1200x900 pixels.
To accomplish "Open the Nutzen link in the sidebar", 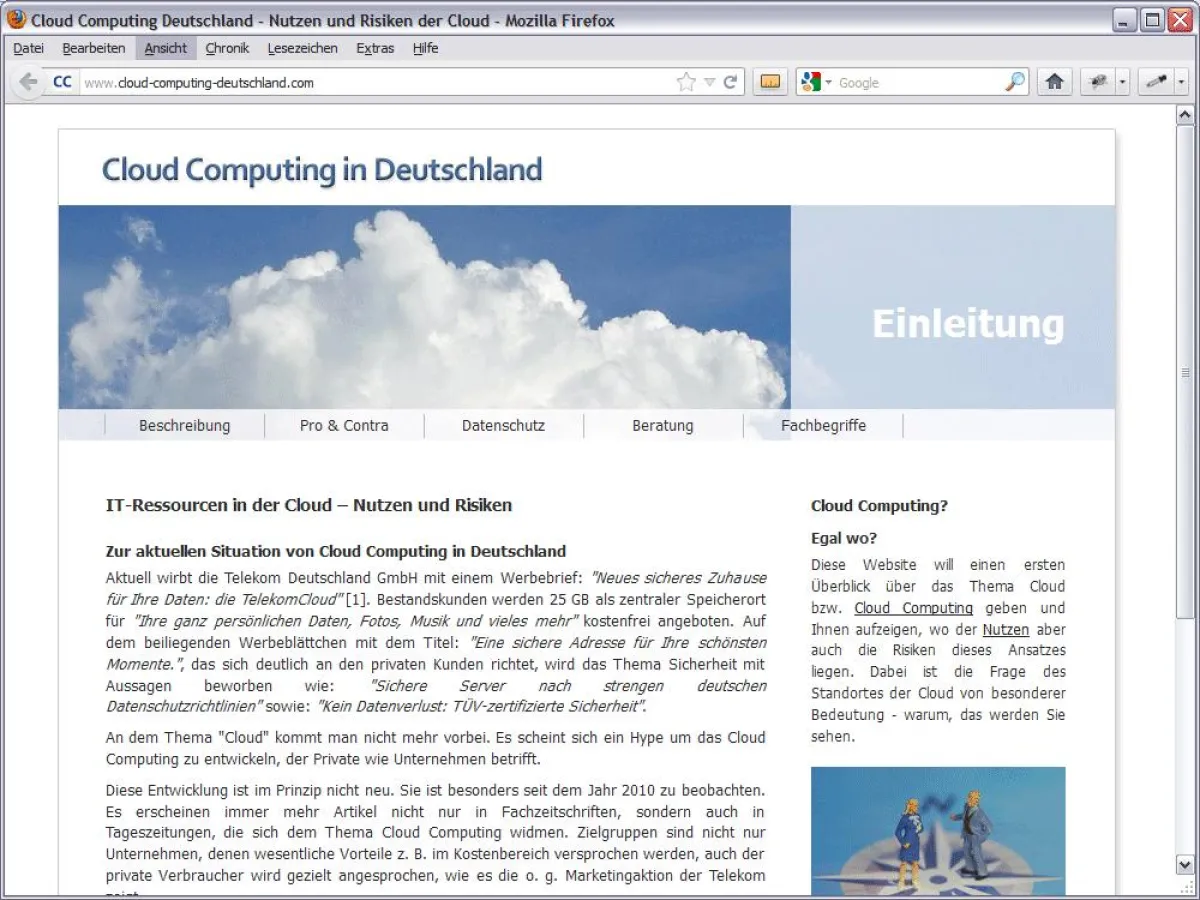I will point(1005,629).
